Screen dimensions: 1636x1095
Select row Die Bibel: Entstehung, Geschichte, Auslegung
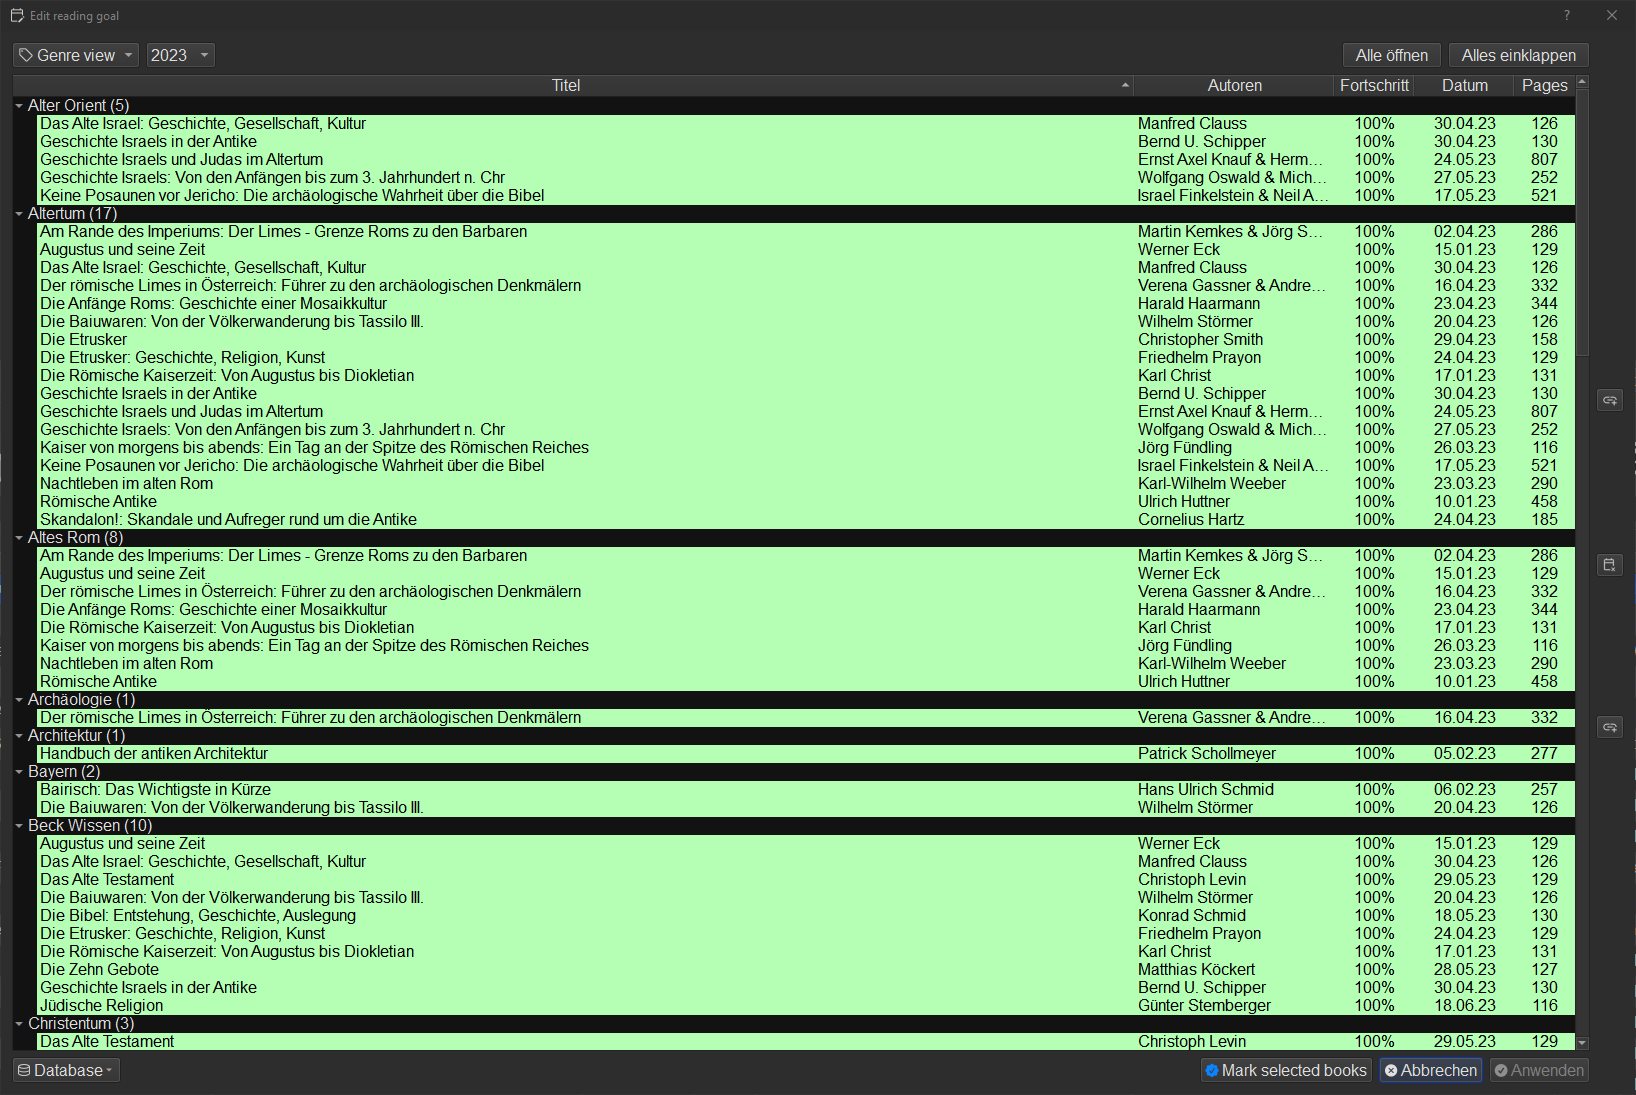tap(806, 915)
